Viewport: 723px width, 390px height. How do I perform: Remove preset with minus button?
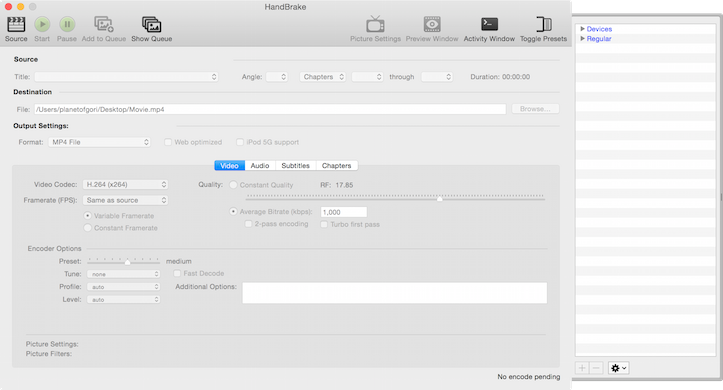tap(596, 368)
